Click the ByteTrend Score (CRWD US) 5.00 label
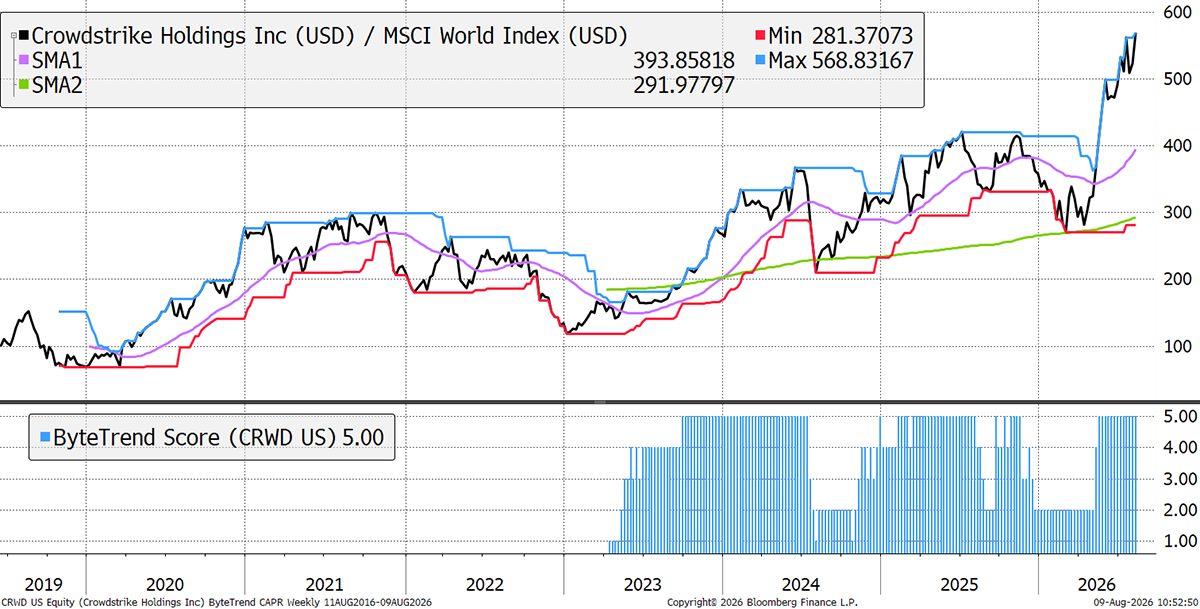This screenshot has width=1200, height=609. 217,436
